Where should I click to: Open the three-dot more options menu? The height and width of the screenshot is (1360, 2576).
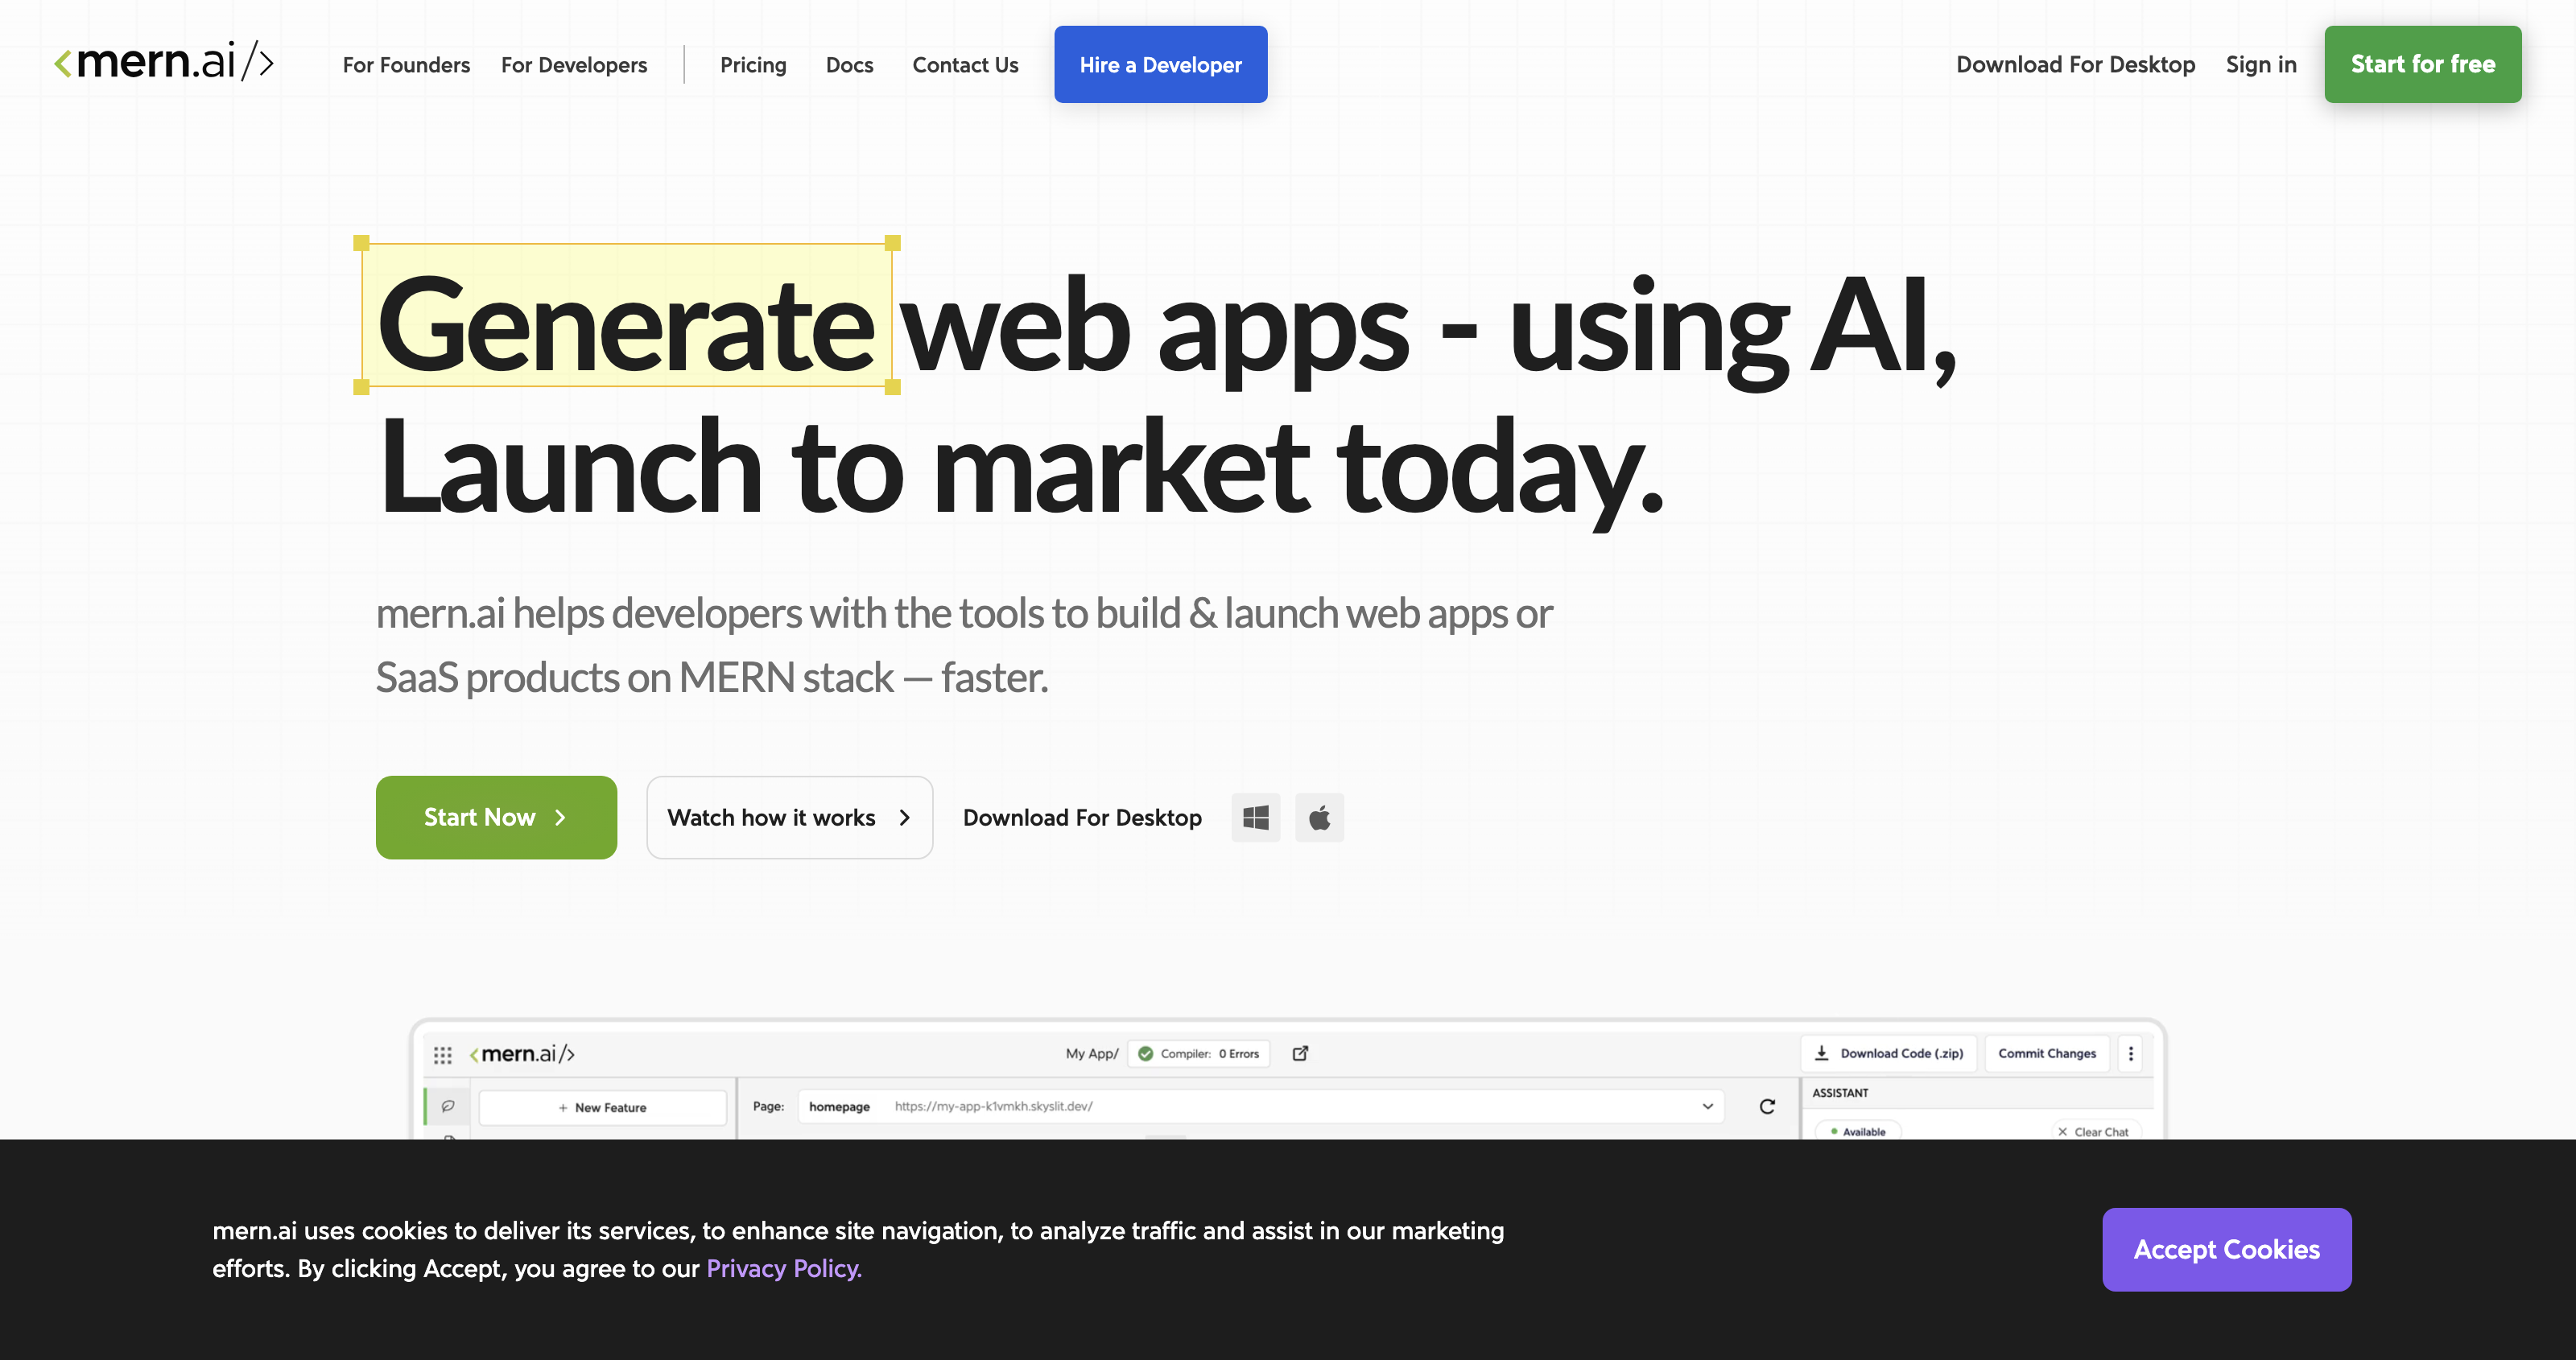point(2131,1053)
